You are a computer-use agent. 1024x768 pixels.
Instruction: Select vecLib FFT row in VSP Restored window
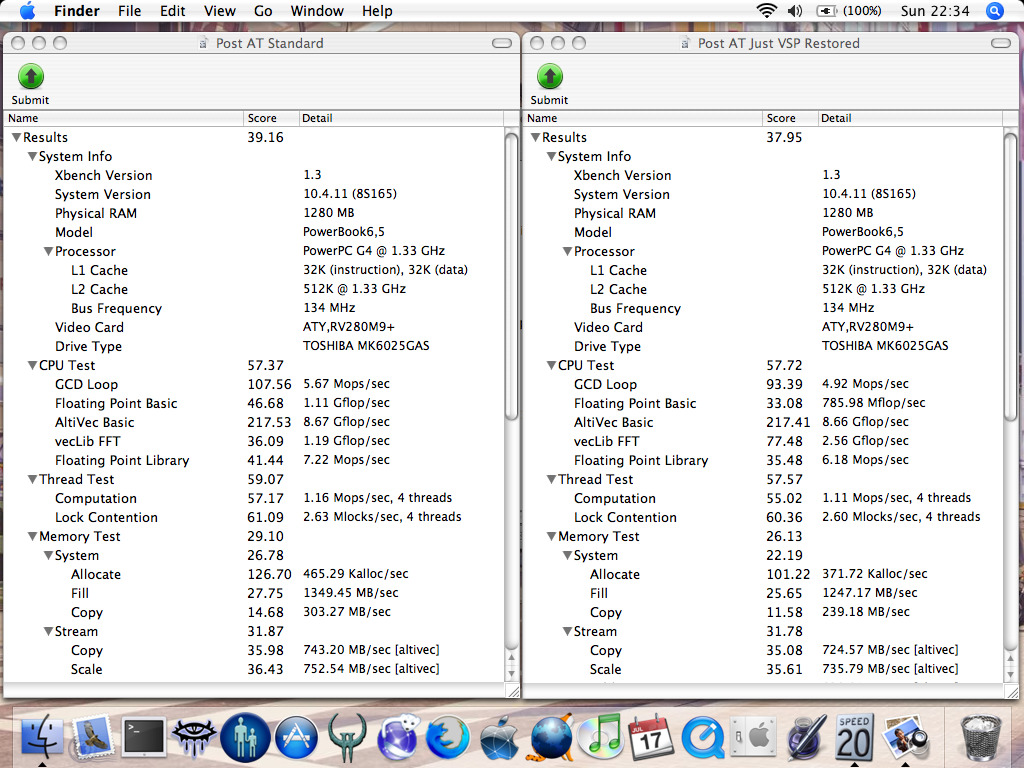(763, 441)
